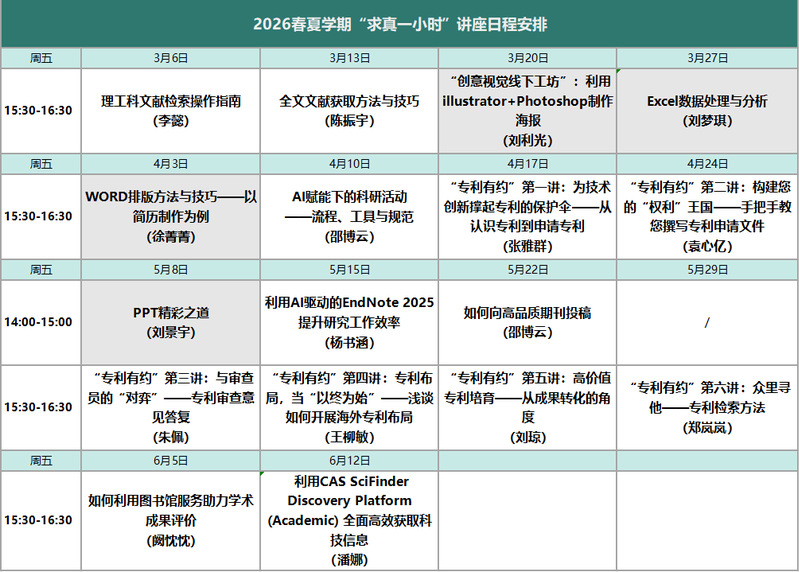Click the 全文文献获取方法与技巧 lecture cell
The image size is (799, 572).
(349, 110)
